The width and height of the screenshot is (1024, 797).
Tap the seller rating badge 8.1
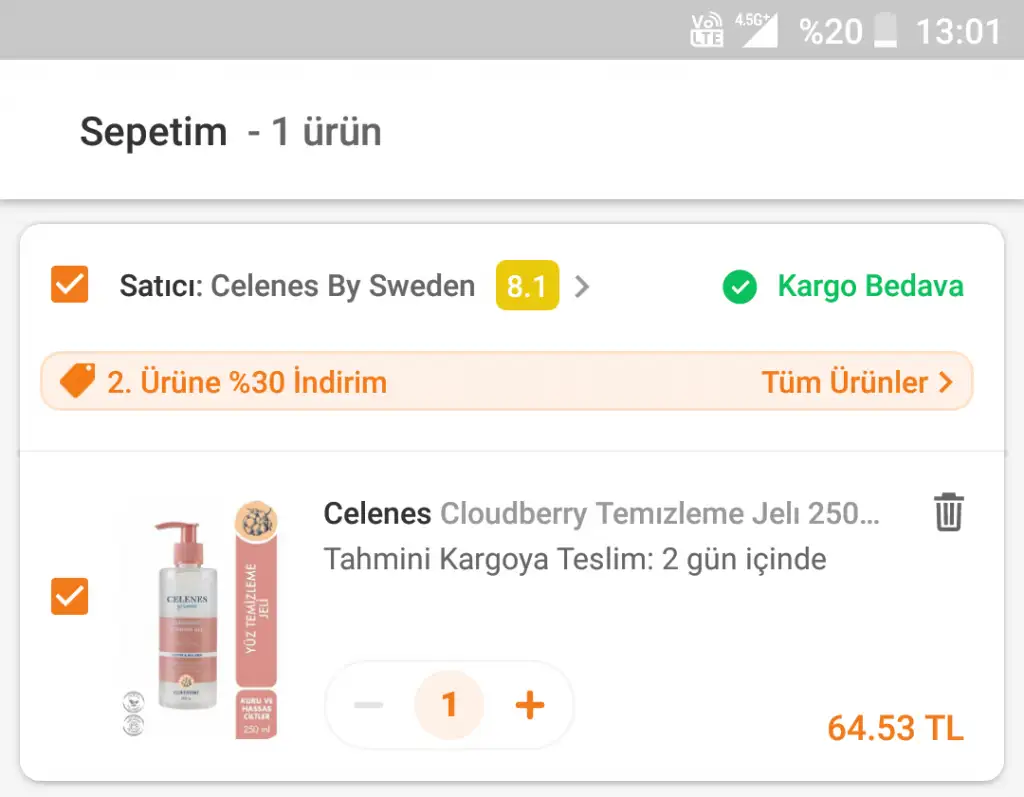pyautogui.click(x=527, y=286)
